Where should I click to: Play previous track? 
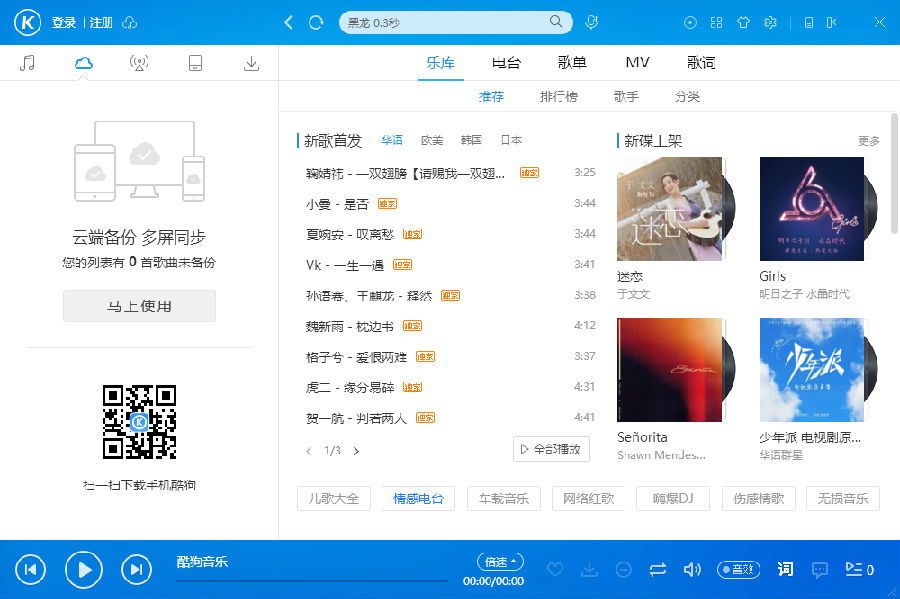30,569
